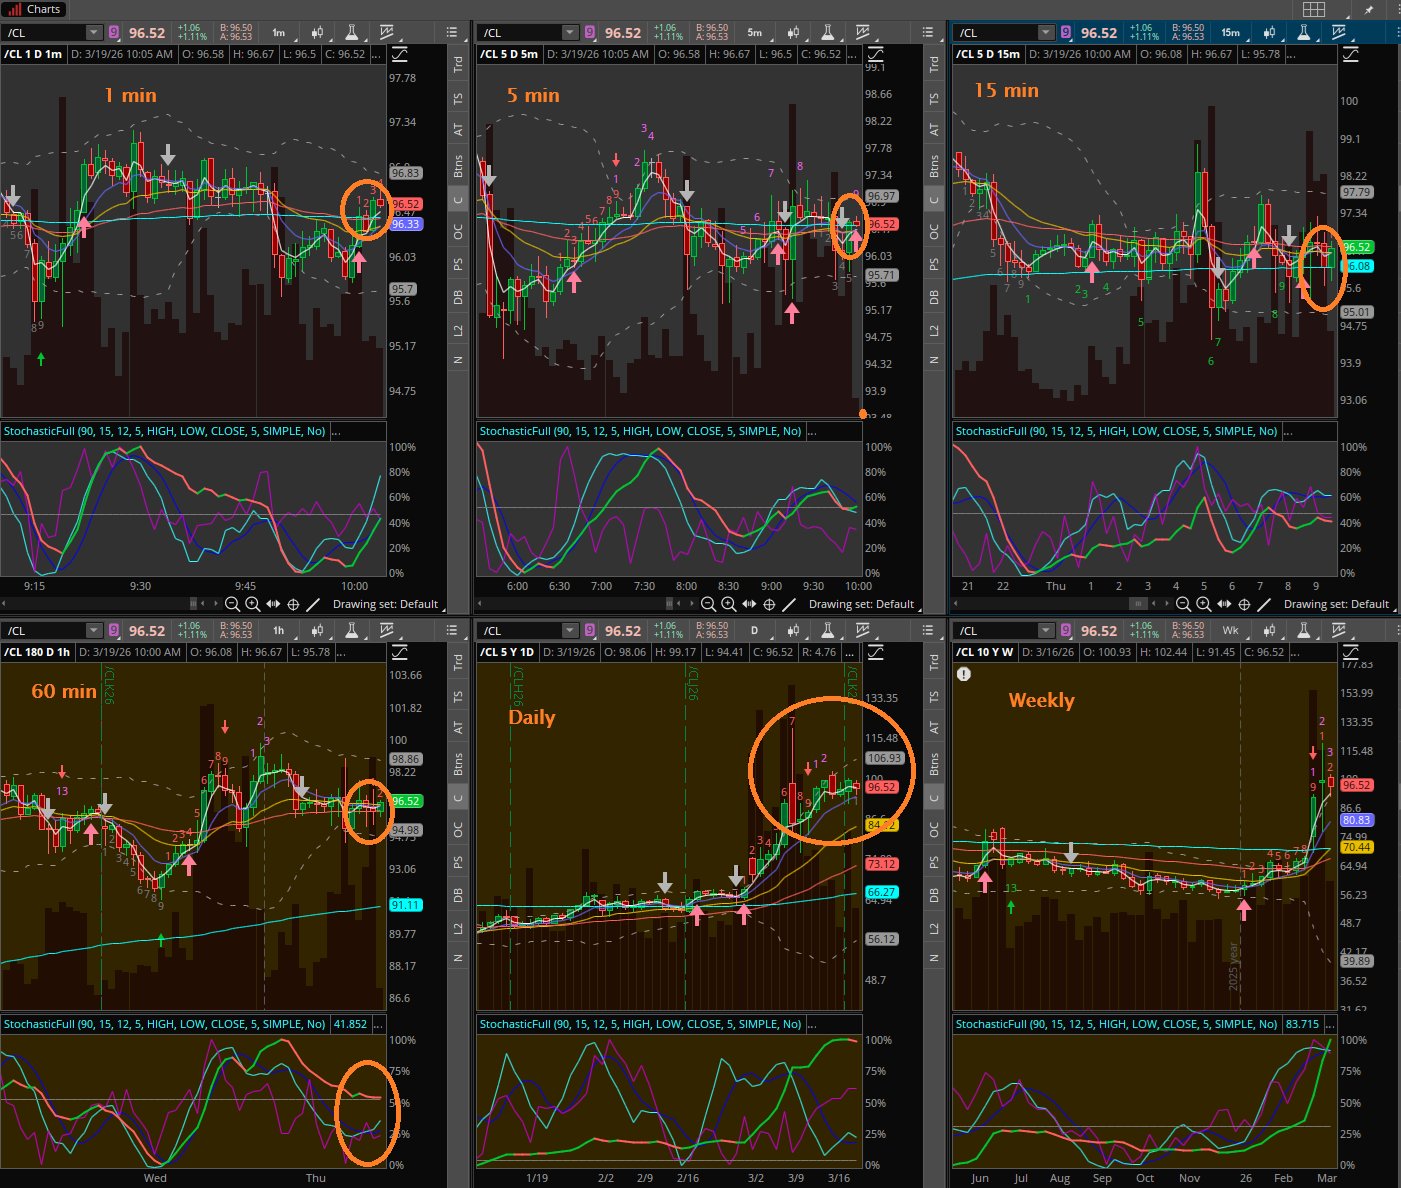Open the 5m timeframe selector
The width and height of the screenshot is (1401, 1188).
pyautogui.click(x=754, y=33)
